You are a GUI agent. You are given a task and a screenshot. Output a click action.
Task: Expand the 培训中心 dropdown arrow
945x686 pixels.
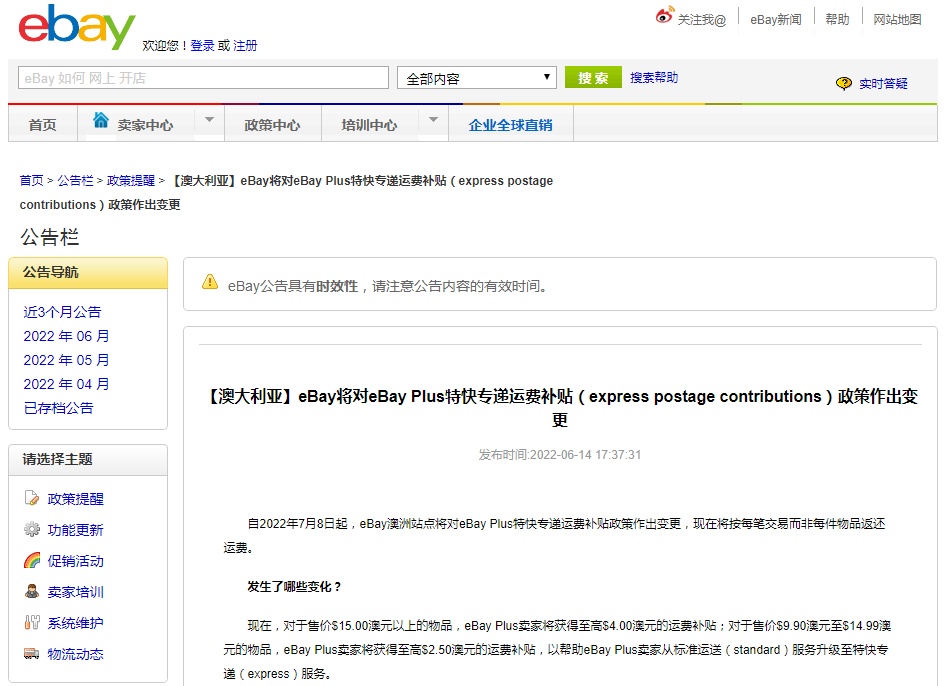pyautogui.click(x=433, y=119)
